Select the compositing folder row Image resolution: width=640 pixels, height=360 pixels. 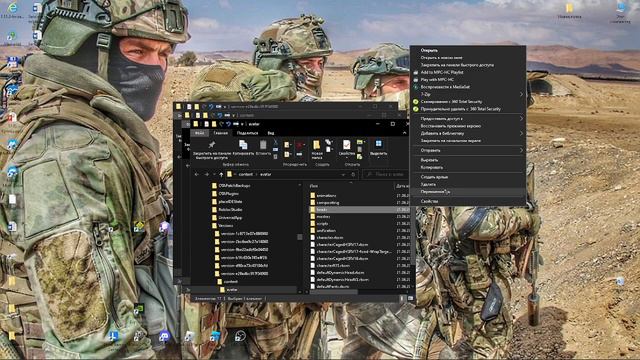click(x=359, y=202)
